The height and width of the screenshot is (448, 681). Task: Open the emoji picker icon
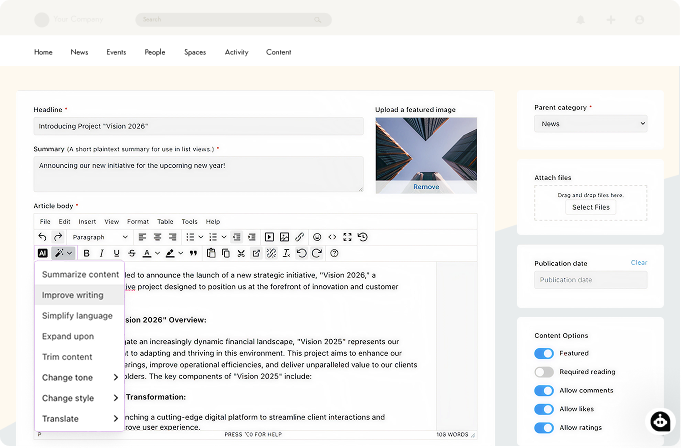pyautogui.click(x=317, y=237)
